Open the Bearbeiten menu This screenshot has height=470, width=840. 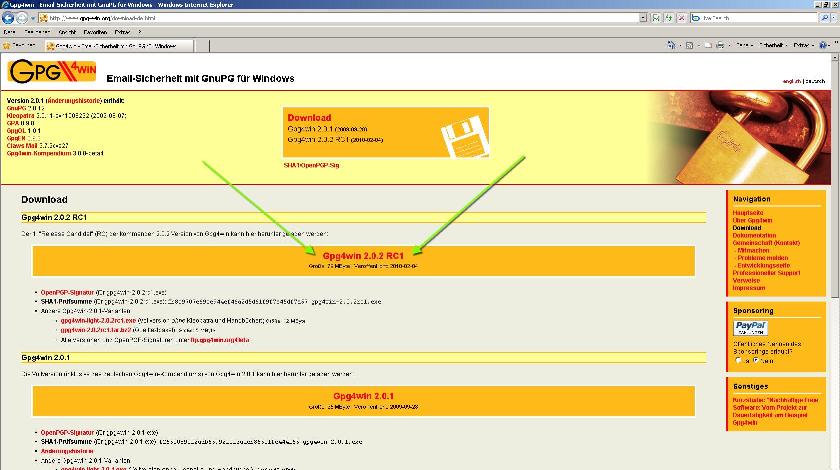(37, 32)
